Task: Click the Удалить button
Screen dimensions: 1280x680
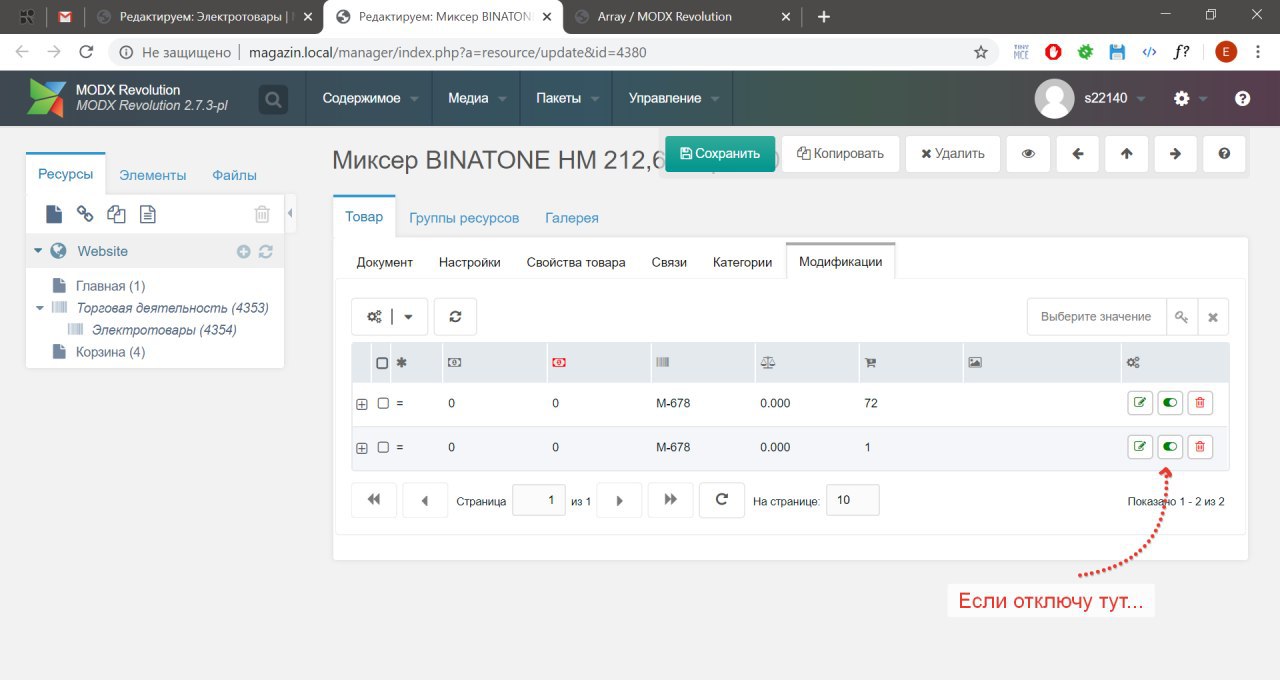Action: coord(952,154)
